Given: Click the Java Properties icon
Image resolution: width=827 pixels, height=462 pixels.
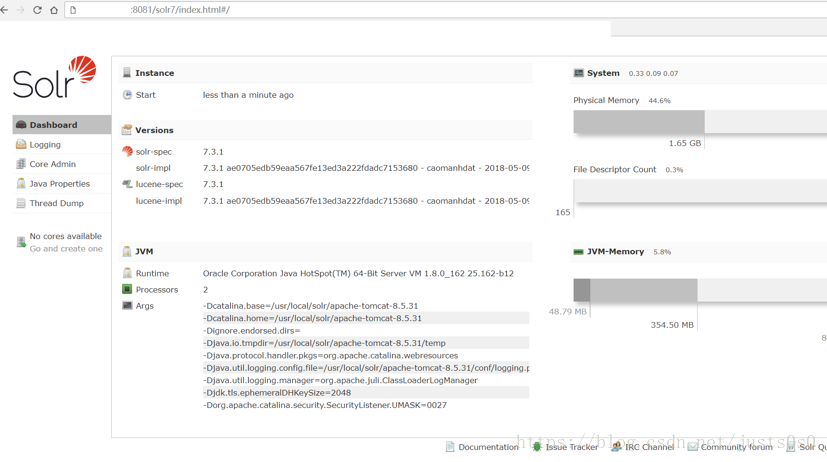Looking at the screenshot, I should (21, 184).
